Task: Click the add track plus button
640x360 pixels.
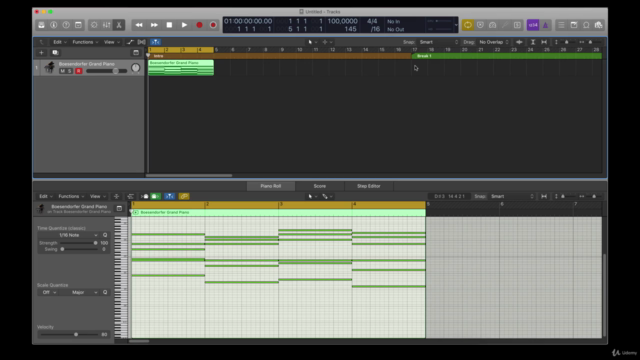Action: click(x=41, y=53)
